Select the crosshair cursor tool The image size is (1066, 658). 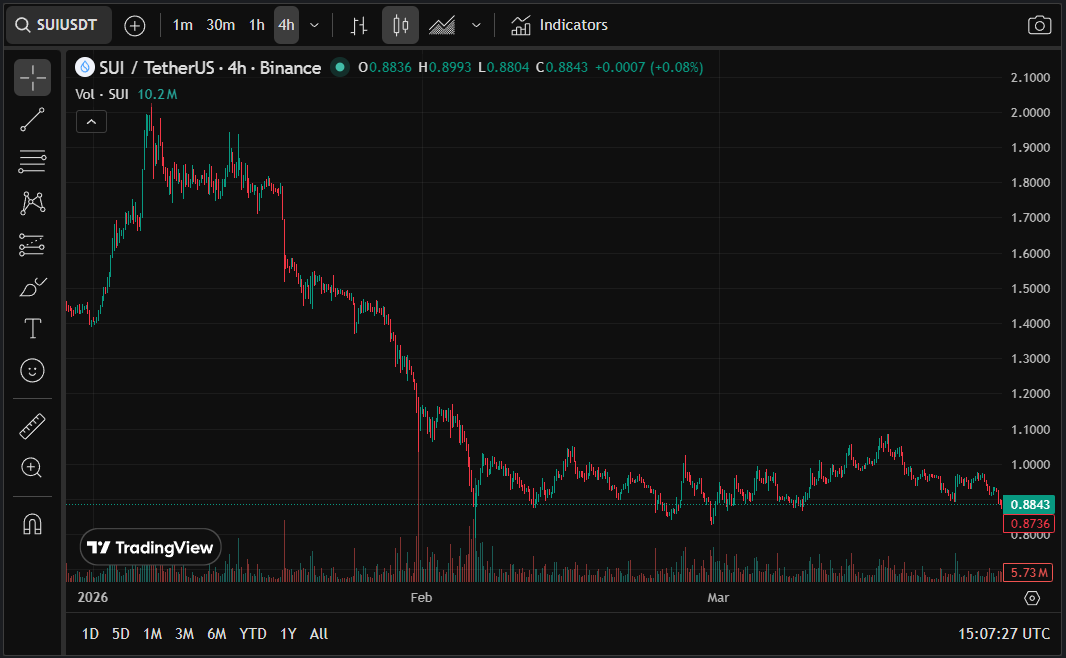tap(32, 77)
